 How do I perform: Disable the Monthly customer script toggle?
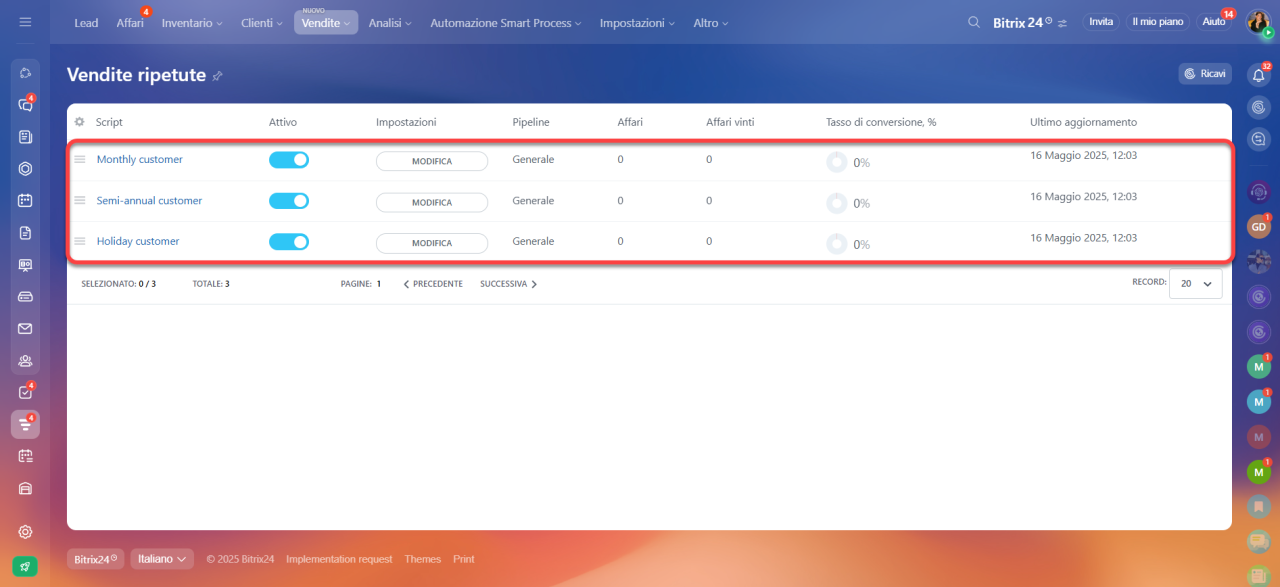tap(289, 160)
